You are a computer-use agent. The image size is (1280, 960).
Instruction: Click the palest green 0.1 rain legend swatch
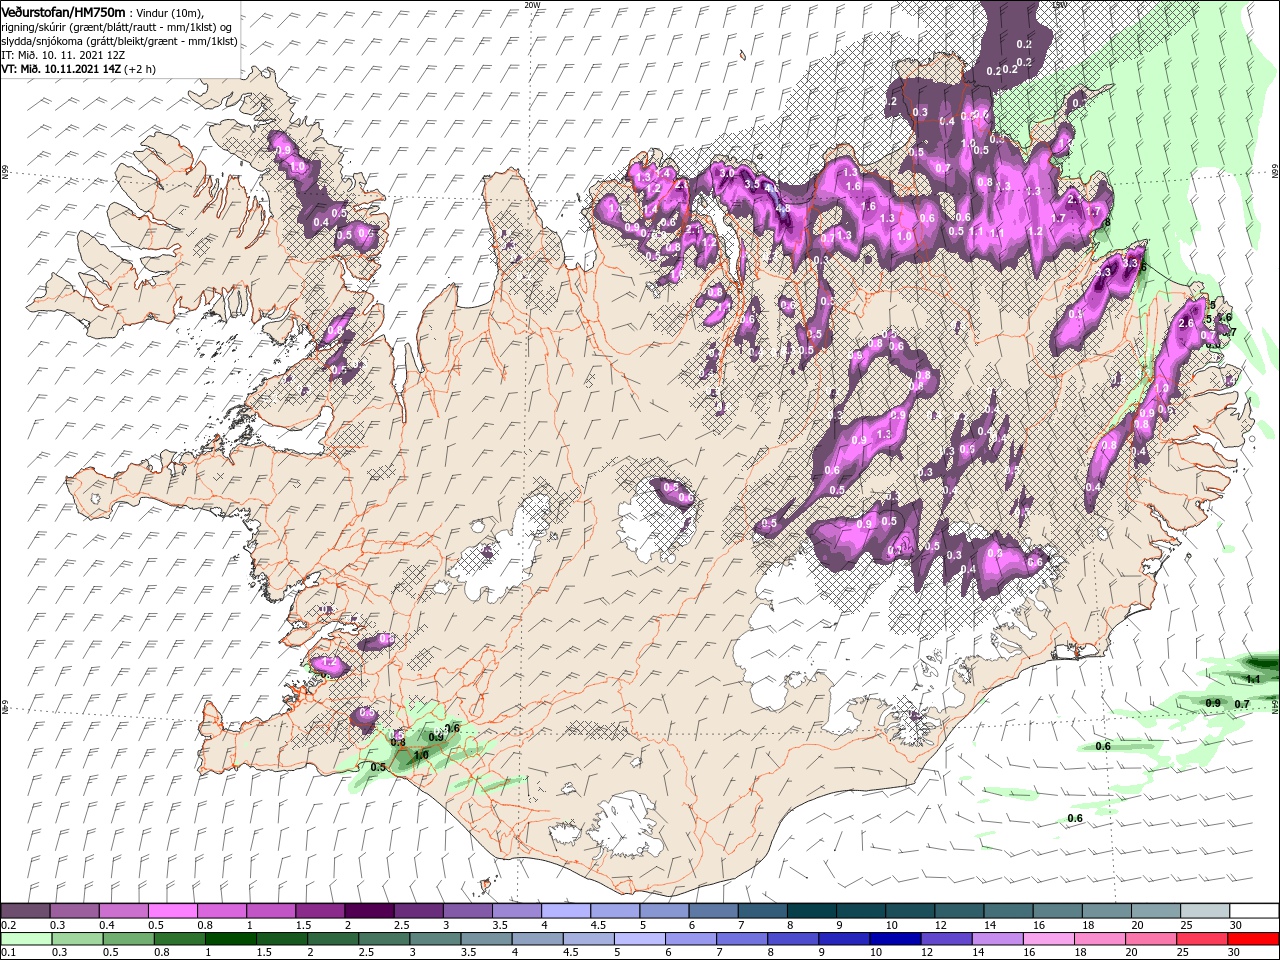(x=26, y=939)
